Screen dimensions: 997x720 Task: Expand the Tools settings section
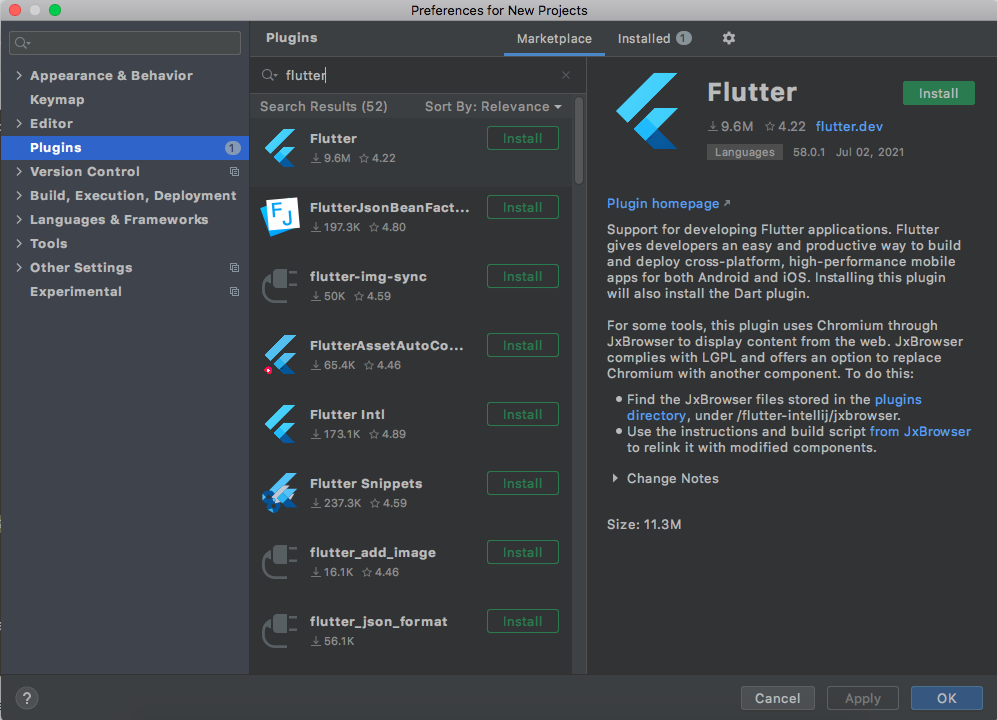click(19, 244)
